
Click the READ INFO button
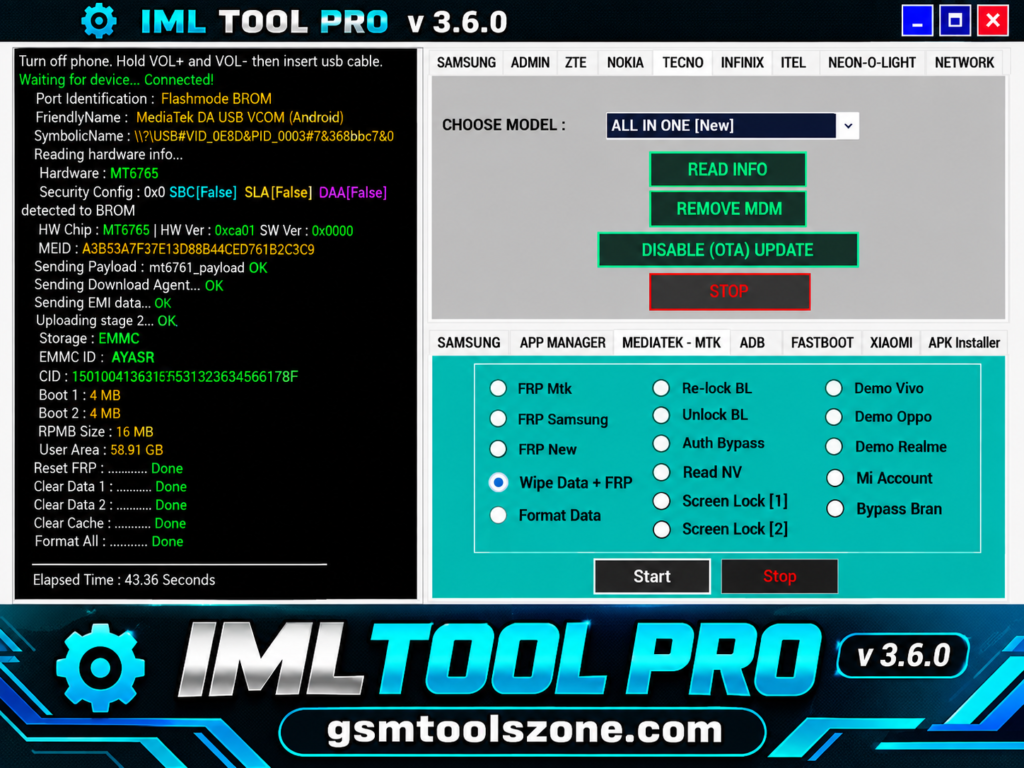click(x=728, y=170)
